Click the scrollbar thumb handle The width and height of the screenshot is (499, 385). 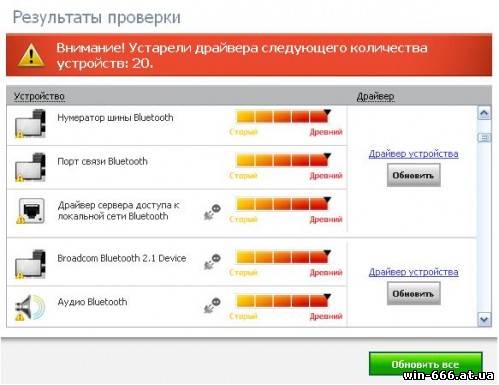(x=484, y=137)
